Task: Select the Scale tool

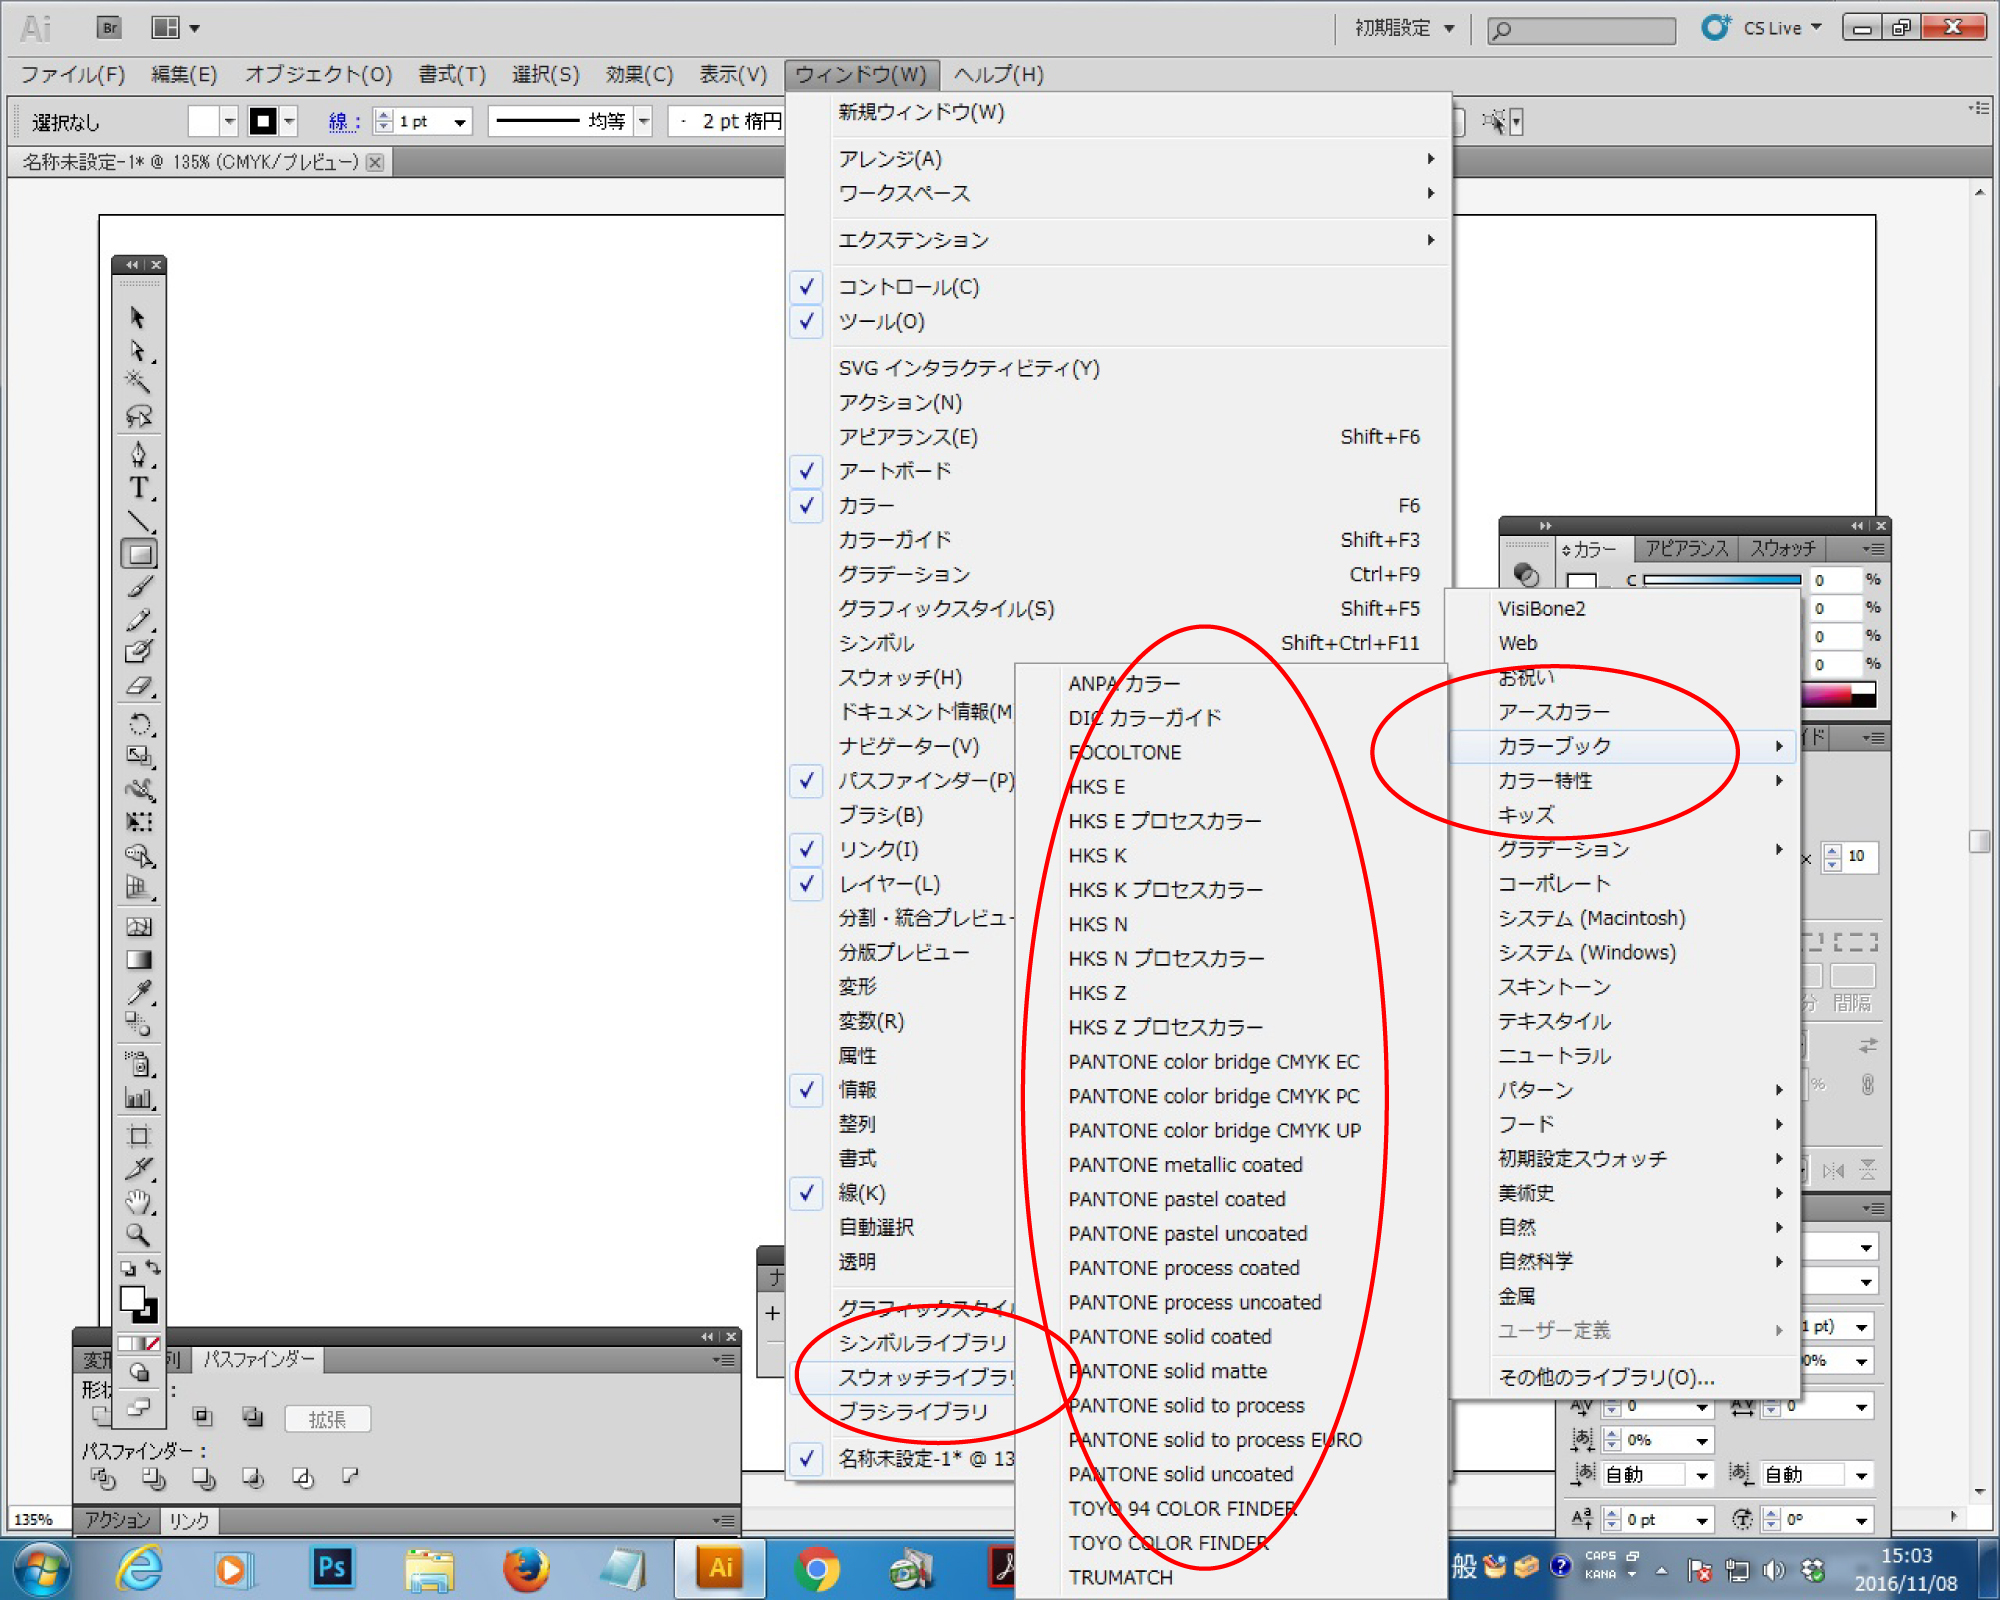Action: (x=138, y=757)
